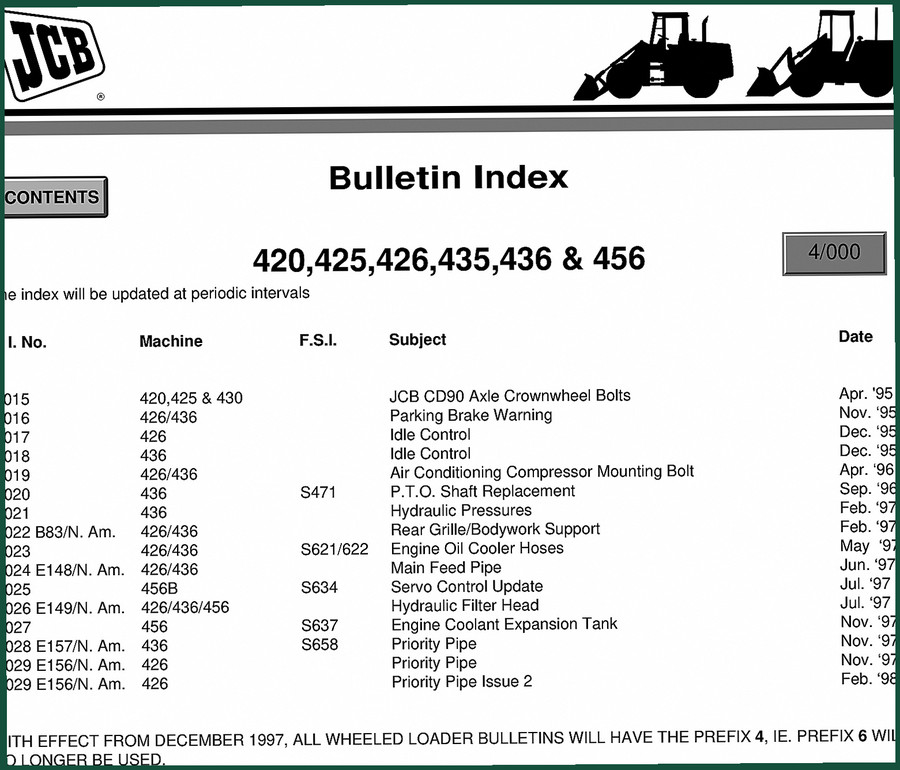Click bulletin number '028 E157/N. Am.'

(65, 646)
